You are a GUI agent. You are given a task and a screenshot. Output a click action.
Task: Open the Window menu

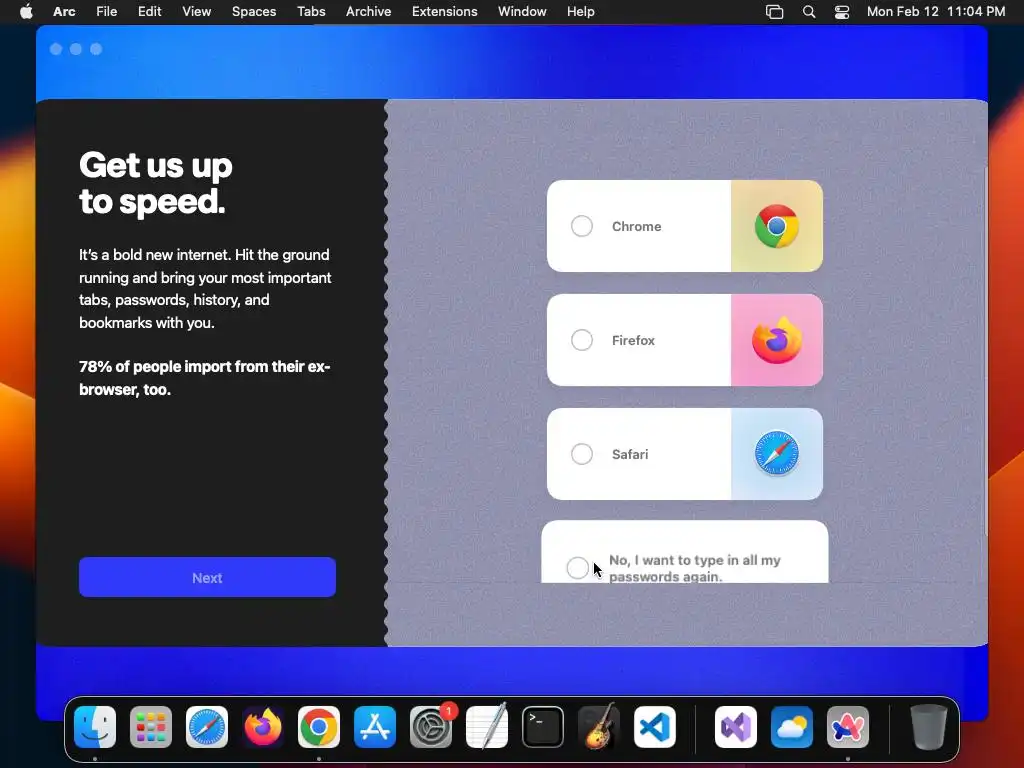pyautogui.click(x=522, y=12)
